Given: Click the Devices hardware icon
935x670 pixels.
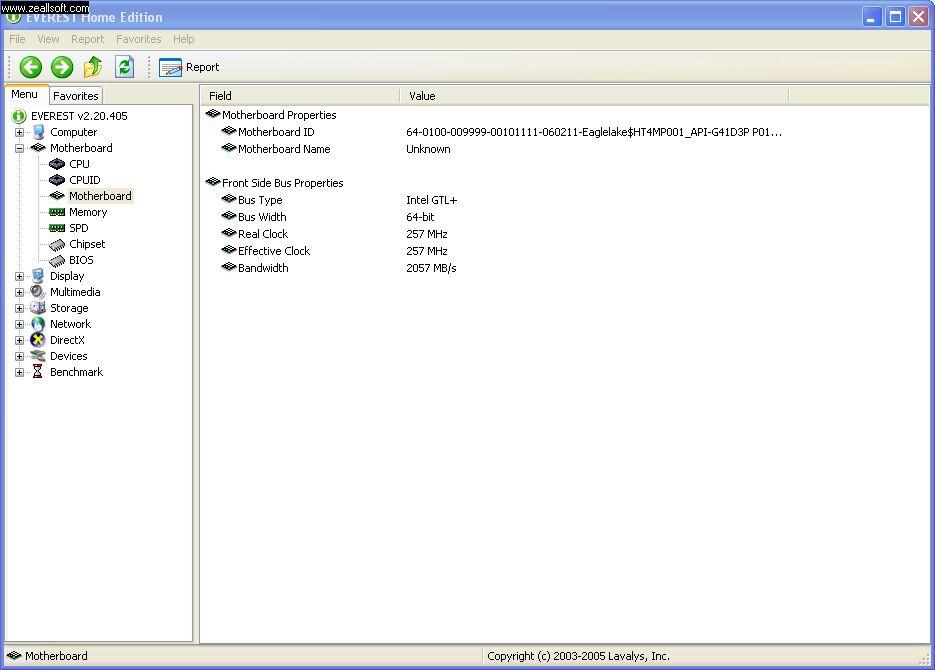Looking at the screenshot, I should pos(38,356).
